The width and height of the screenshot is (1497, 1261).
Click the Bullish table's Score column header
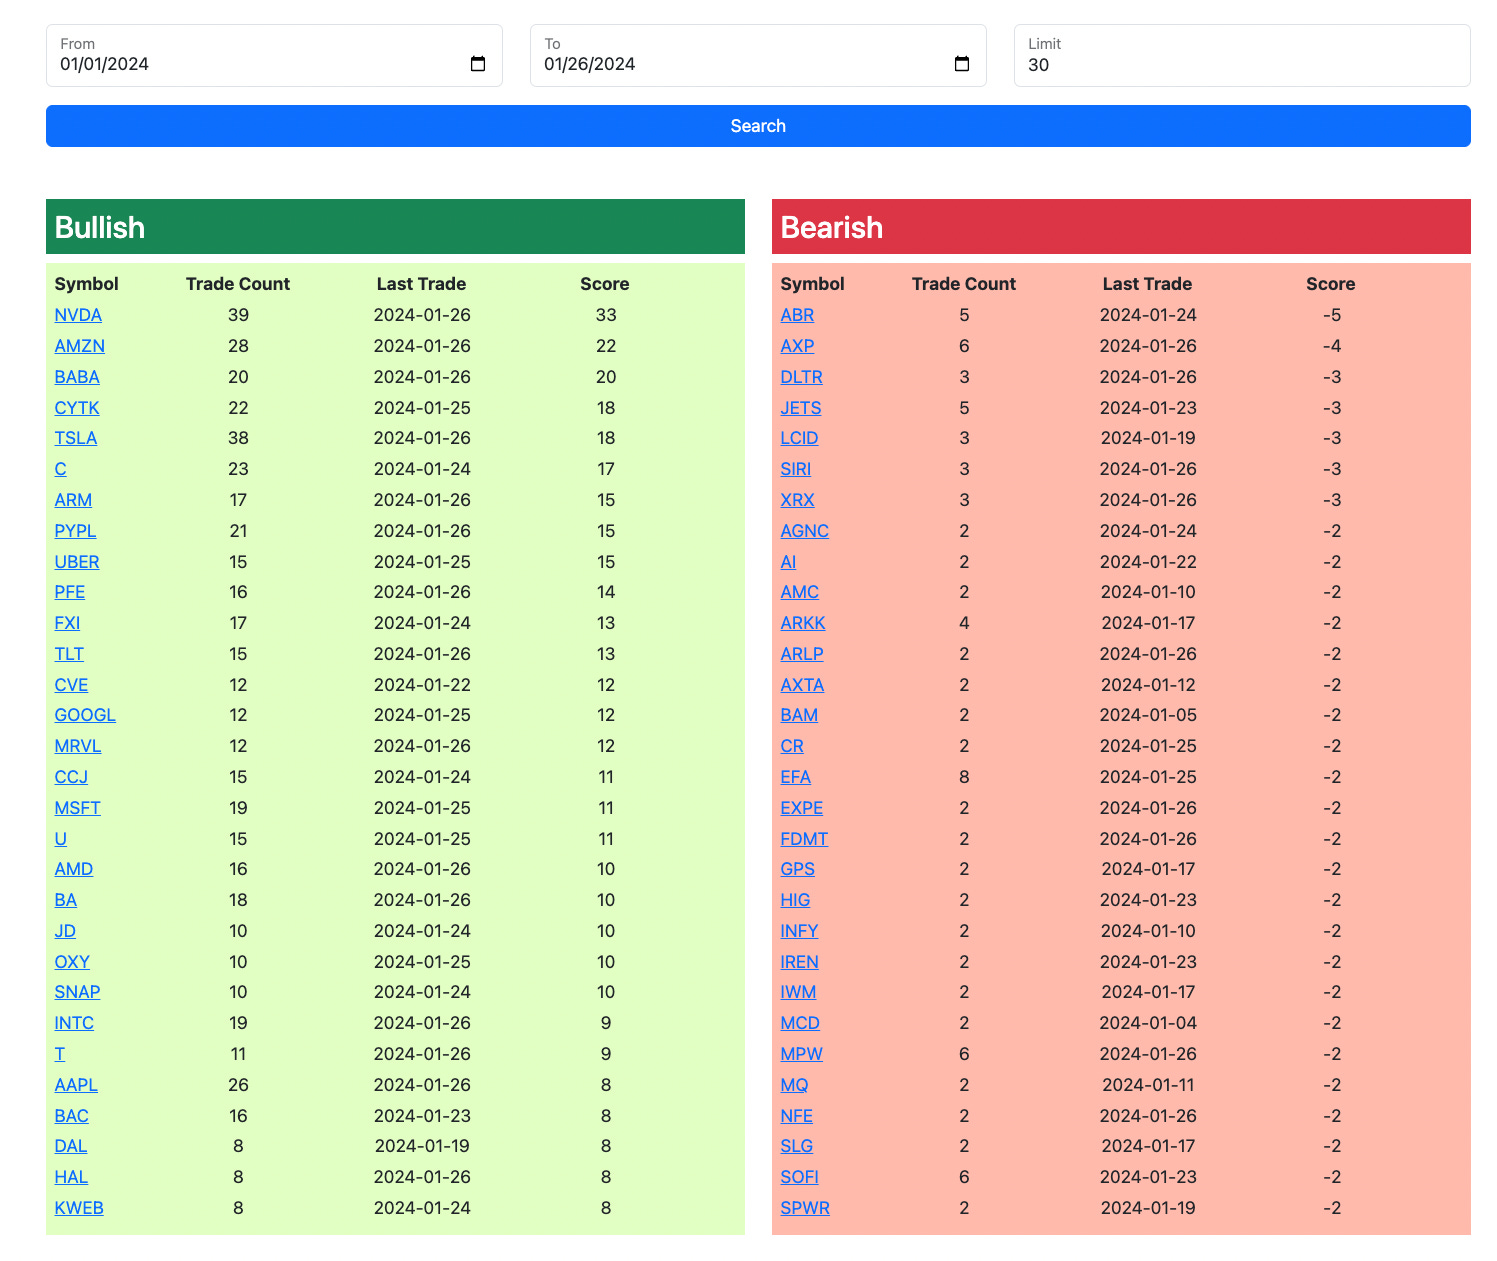tap(605, 284)
